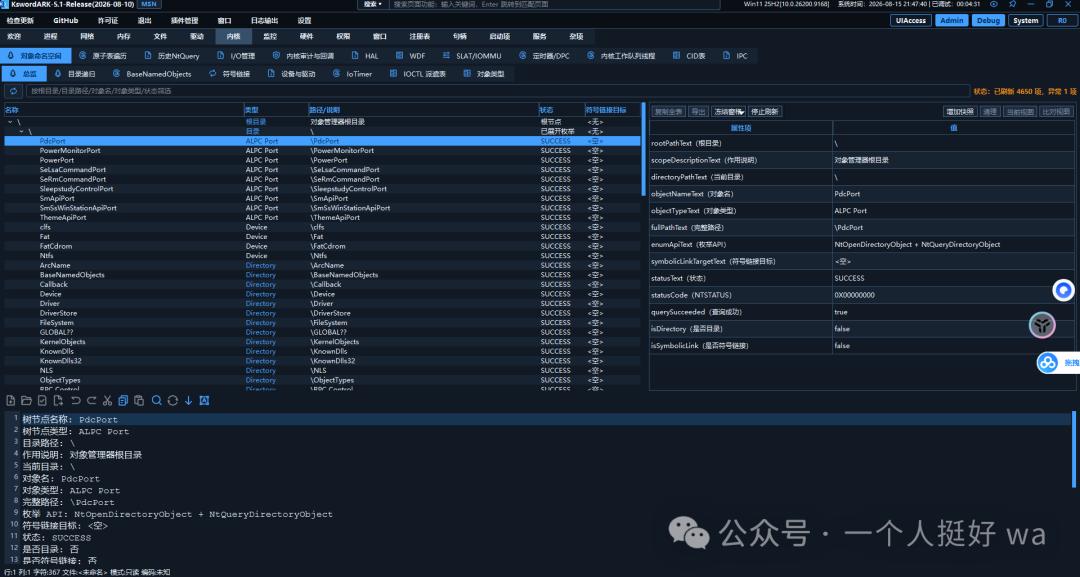Open the BaseNamedObjects sub-tab
The height and width of the screenshot is (577, 1080).
152,74
